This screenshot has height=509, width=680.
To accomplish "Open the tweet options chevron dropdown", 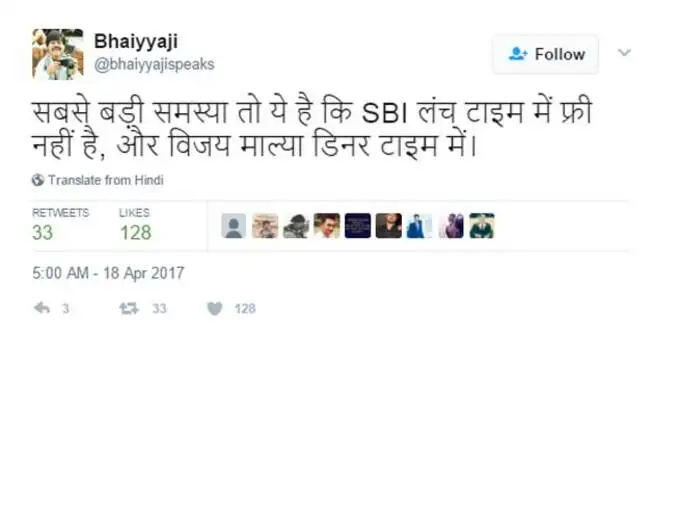I will point(624,52).
